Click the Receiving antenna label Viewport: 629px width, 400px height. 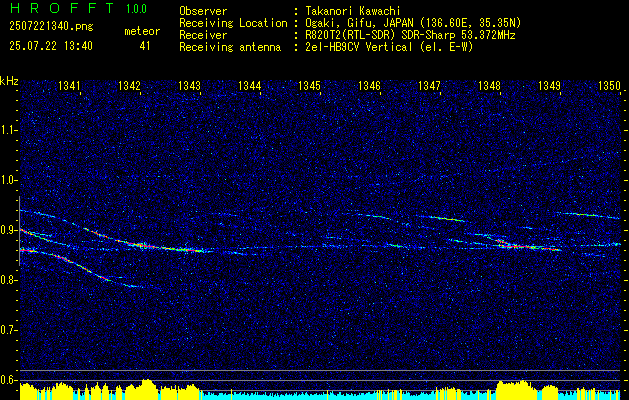230,47
